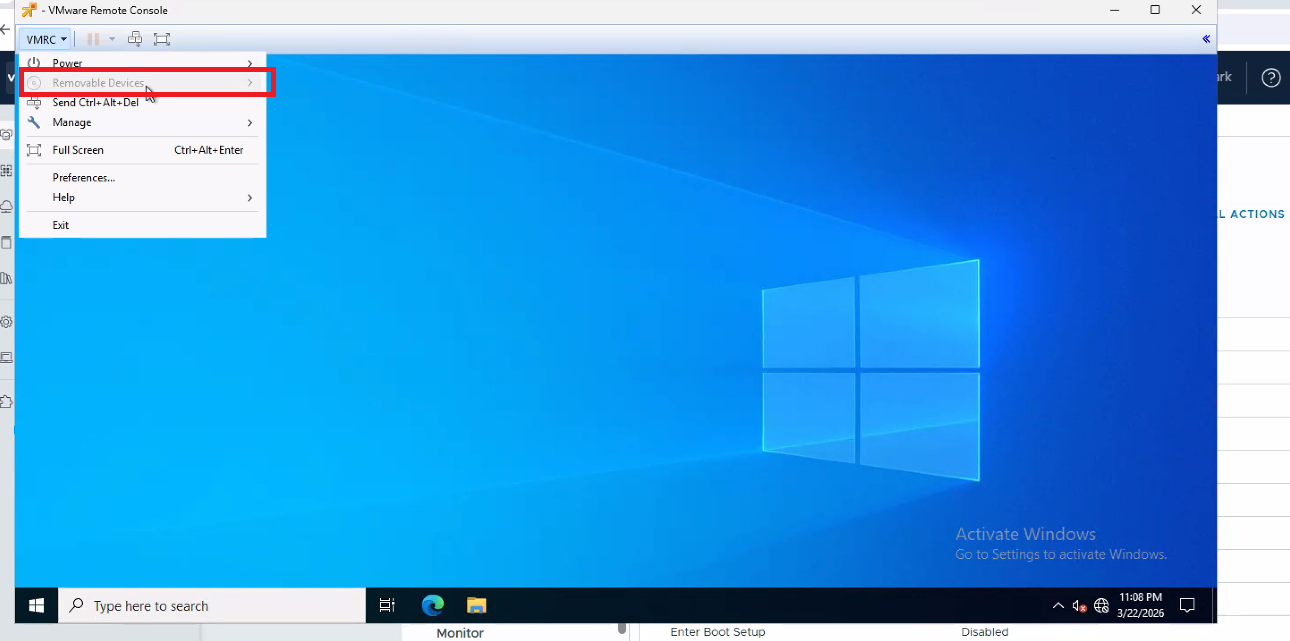This screenshot has height=641, width=1290.
Task: Click the gear icon in the vSphere sidebar
Action: pos(6,322)
